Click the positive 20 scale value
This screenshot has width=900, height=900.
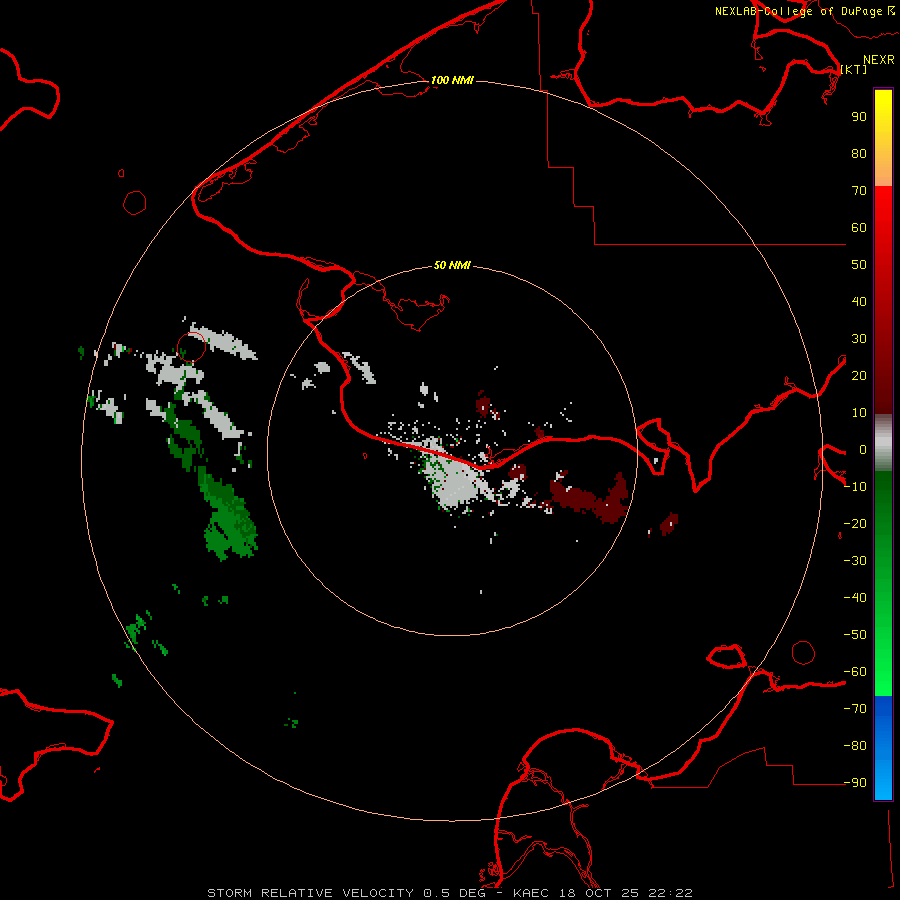859,376
